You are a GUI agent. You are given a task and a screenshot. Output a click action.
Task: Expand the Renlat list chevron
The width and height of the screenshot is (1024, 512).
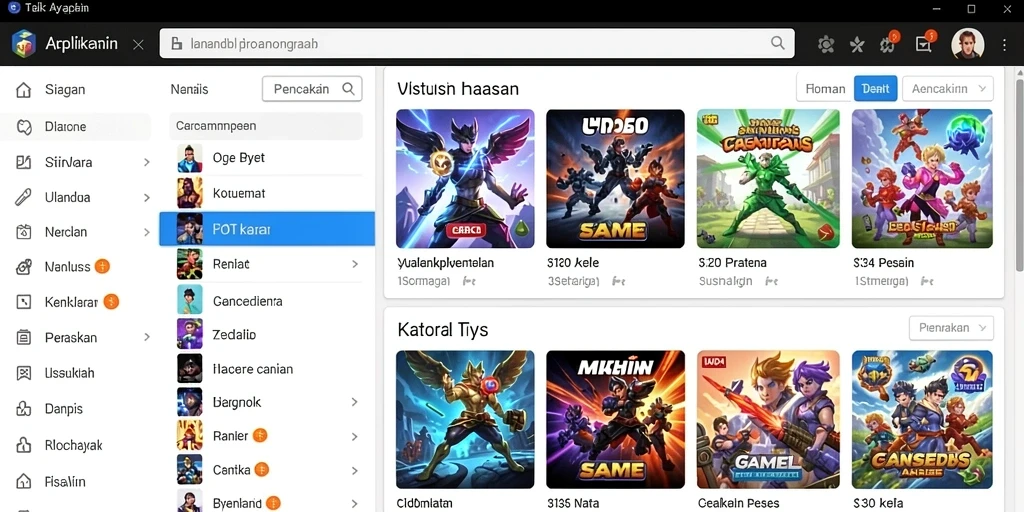point(355,264)
